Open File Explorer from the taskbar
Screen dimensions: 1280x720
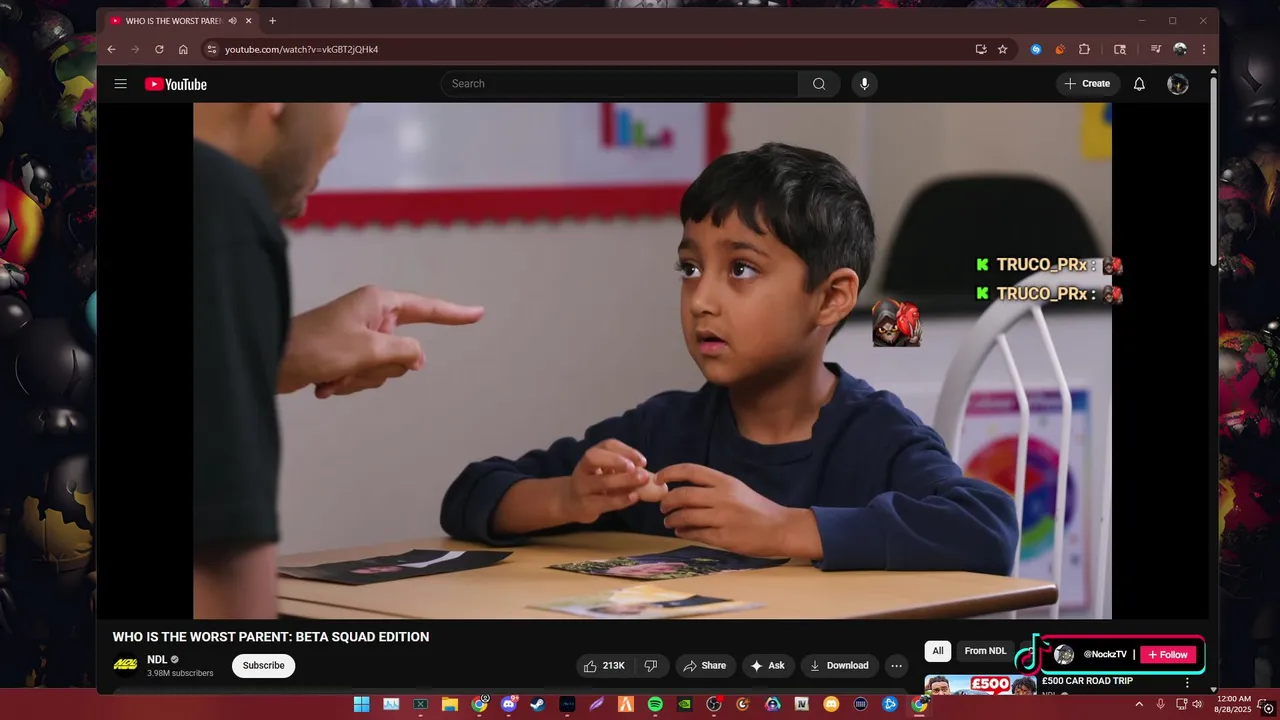(x=450, y=704)
